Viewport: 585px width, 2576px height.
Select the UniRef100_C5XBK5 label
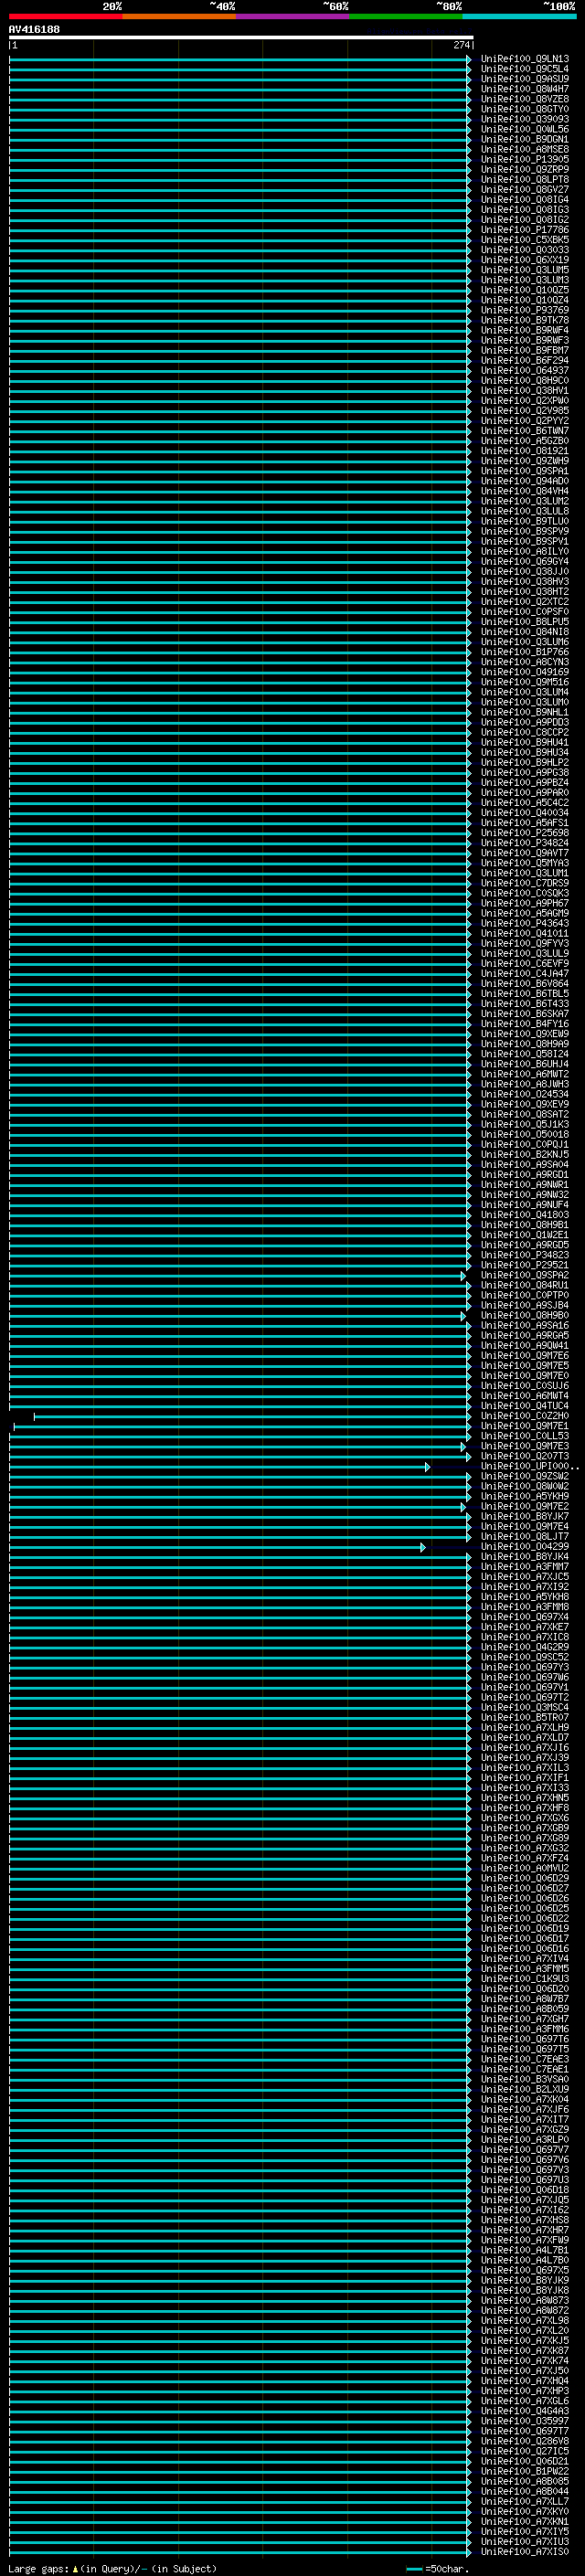point(524,240)
